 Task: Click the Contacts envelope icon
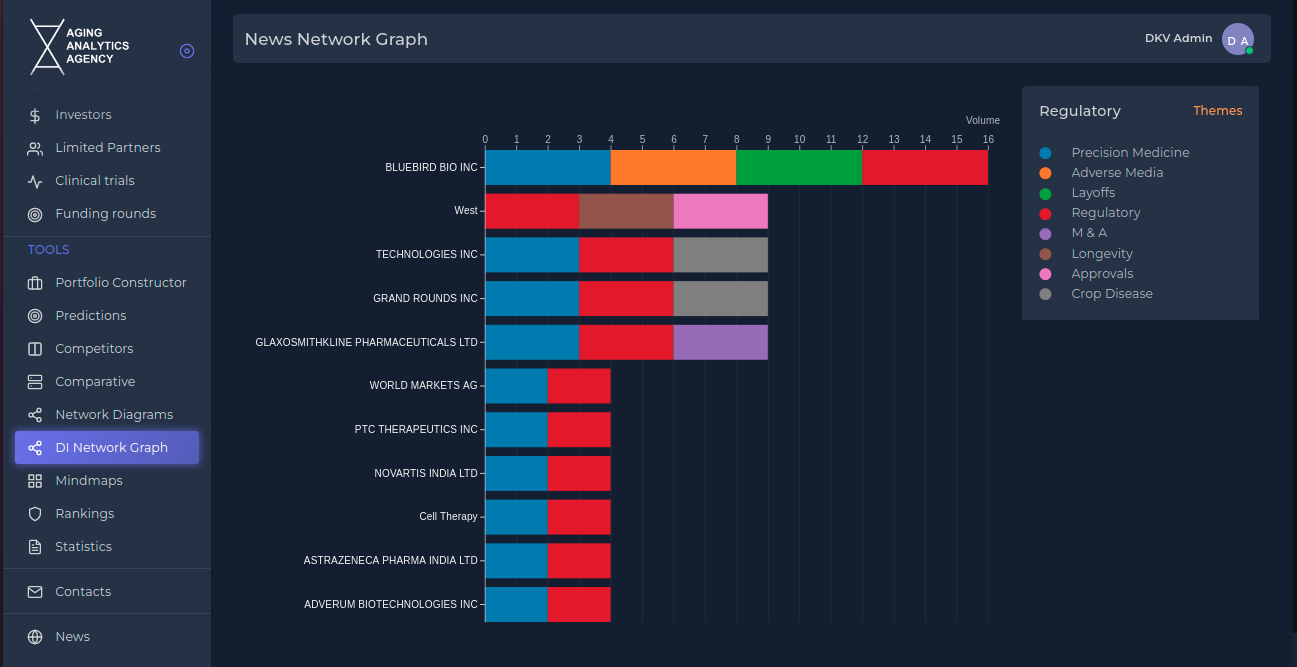(35, 592)
